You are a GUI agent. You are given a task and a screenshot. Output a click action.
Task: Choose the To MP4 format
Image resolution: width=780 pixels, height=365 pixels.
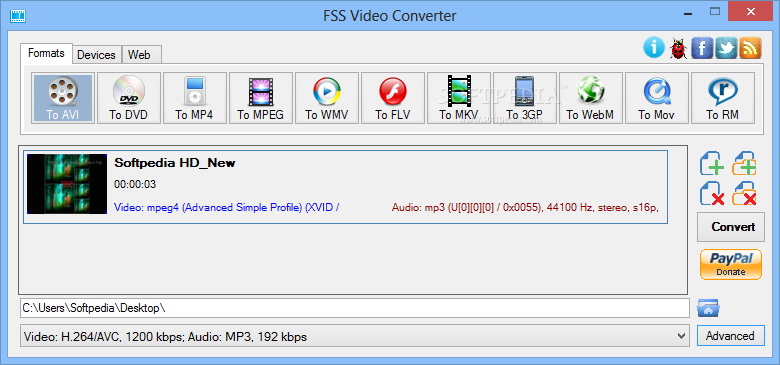[x=195, y=98]
